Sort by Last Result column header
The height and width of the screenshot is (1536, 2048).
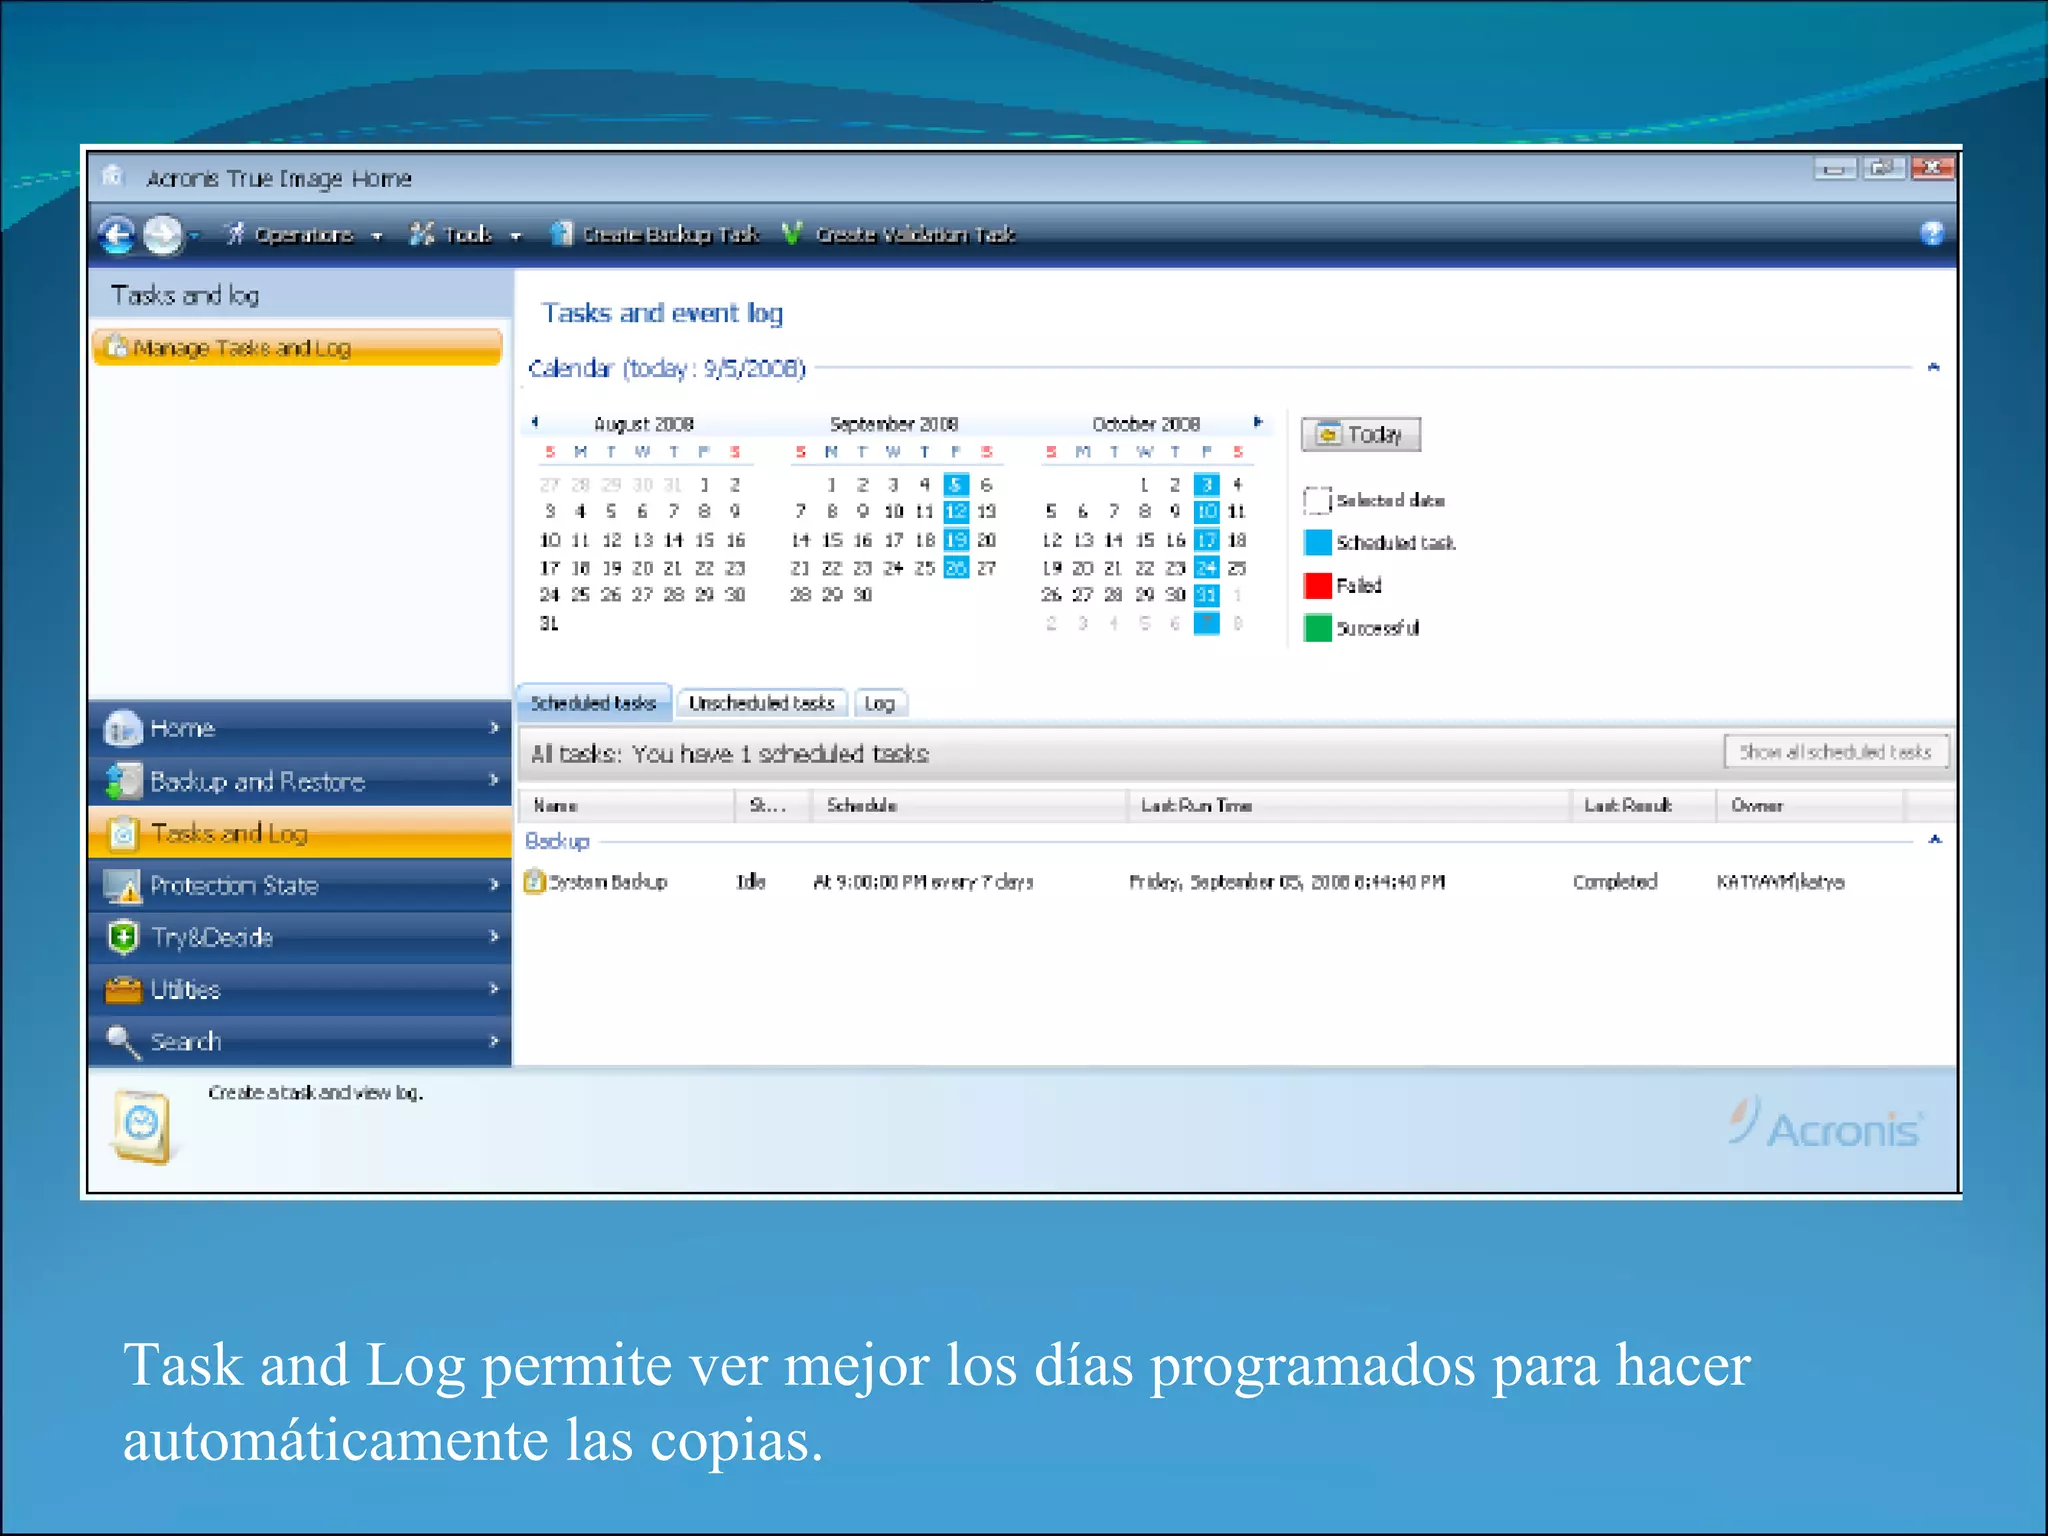(1644, 805)
